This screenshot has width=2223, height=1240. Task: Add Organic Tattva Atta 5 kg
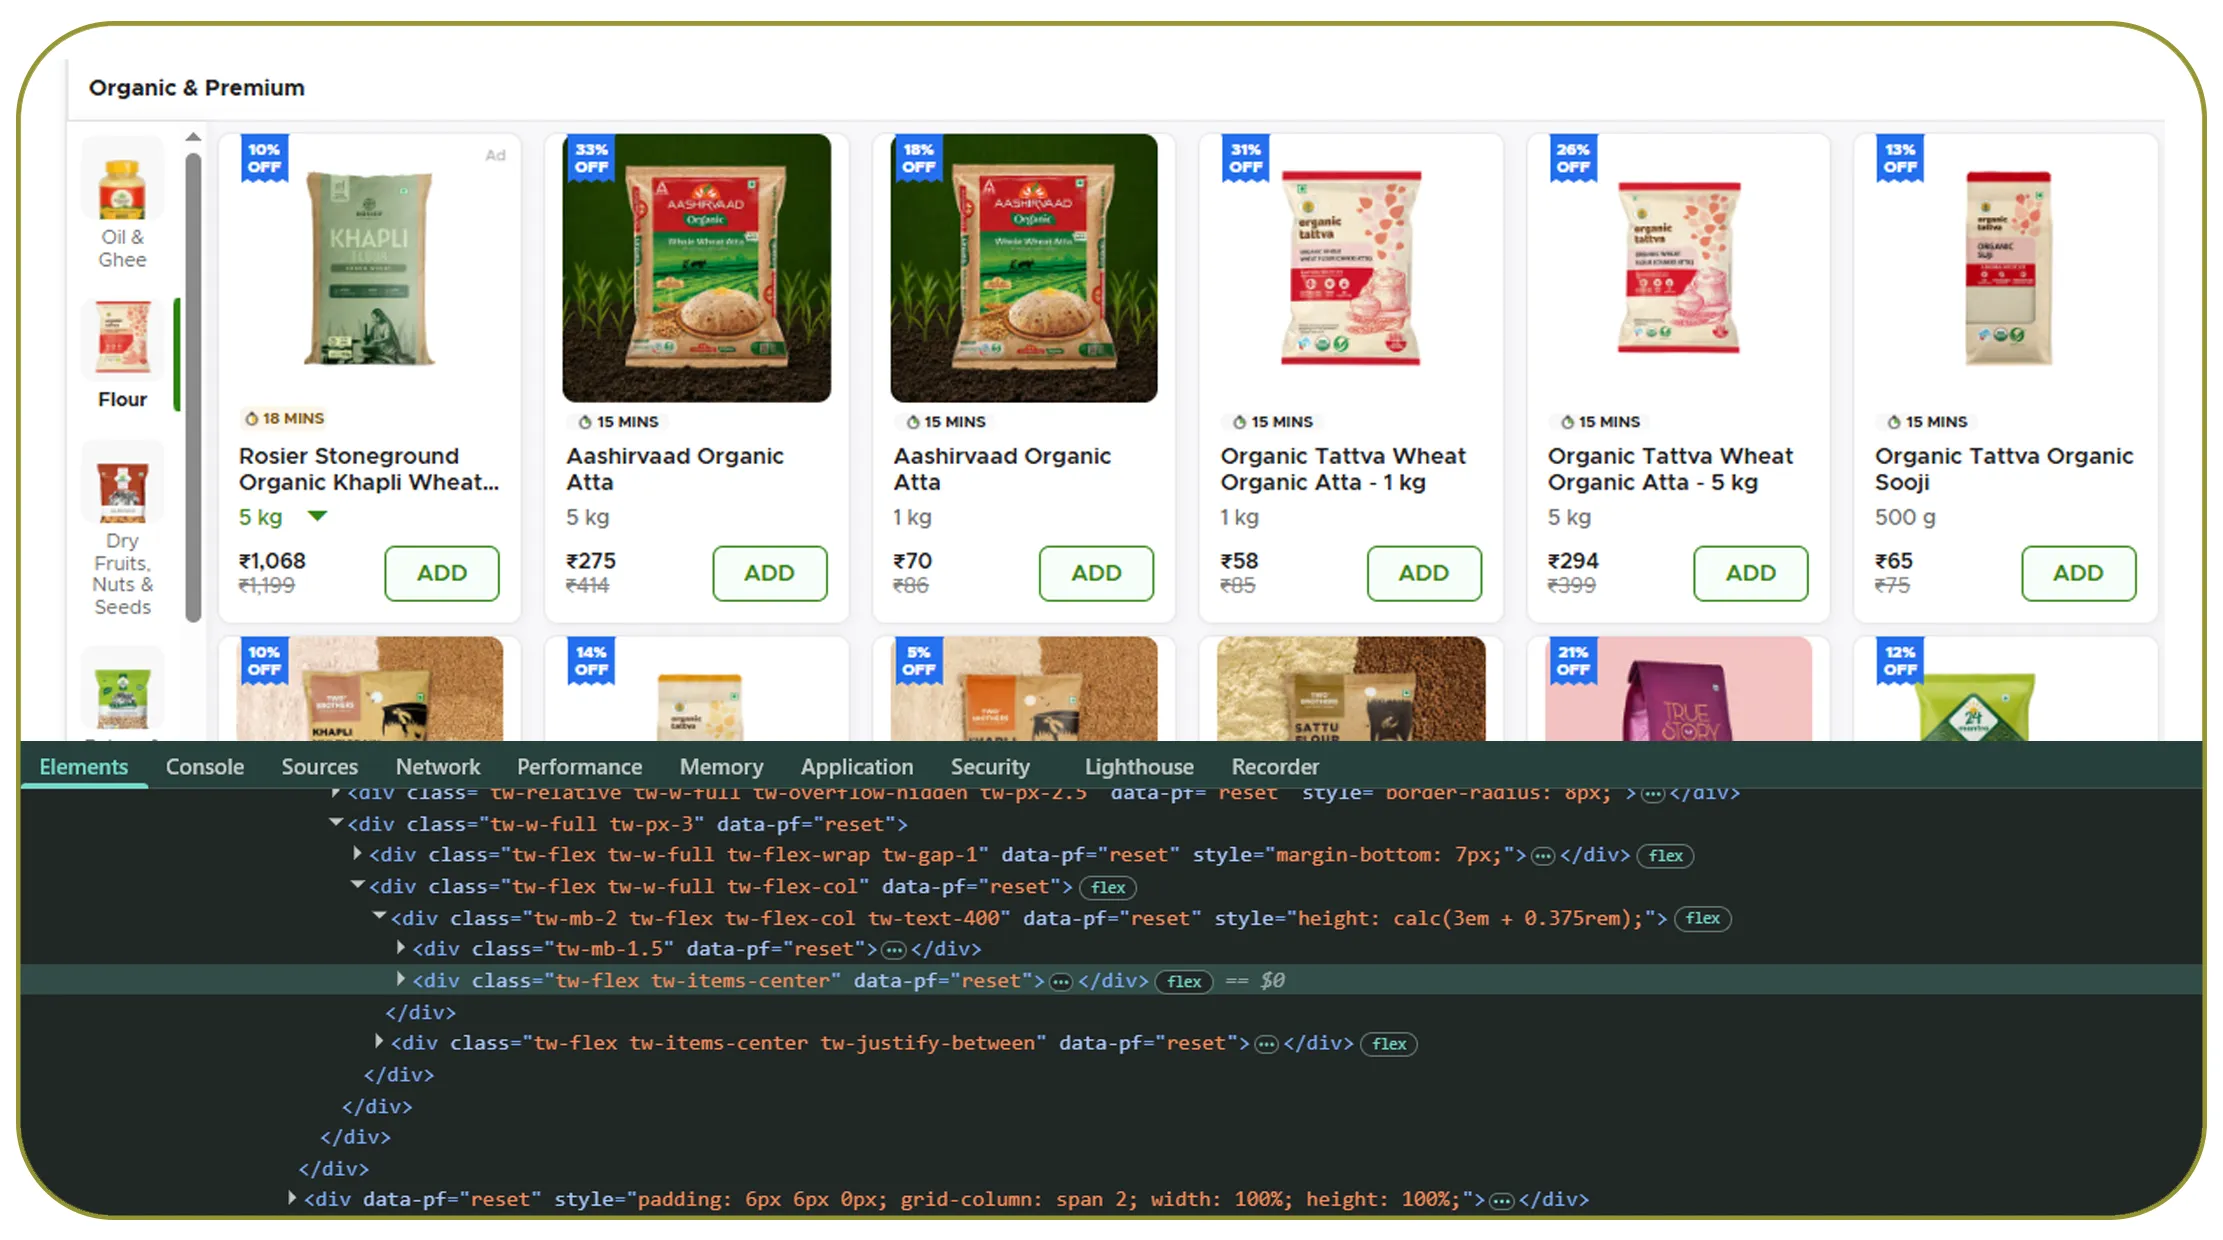[1751, 573]
